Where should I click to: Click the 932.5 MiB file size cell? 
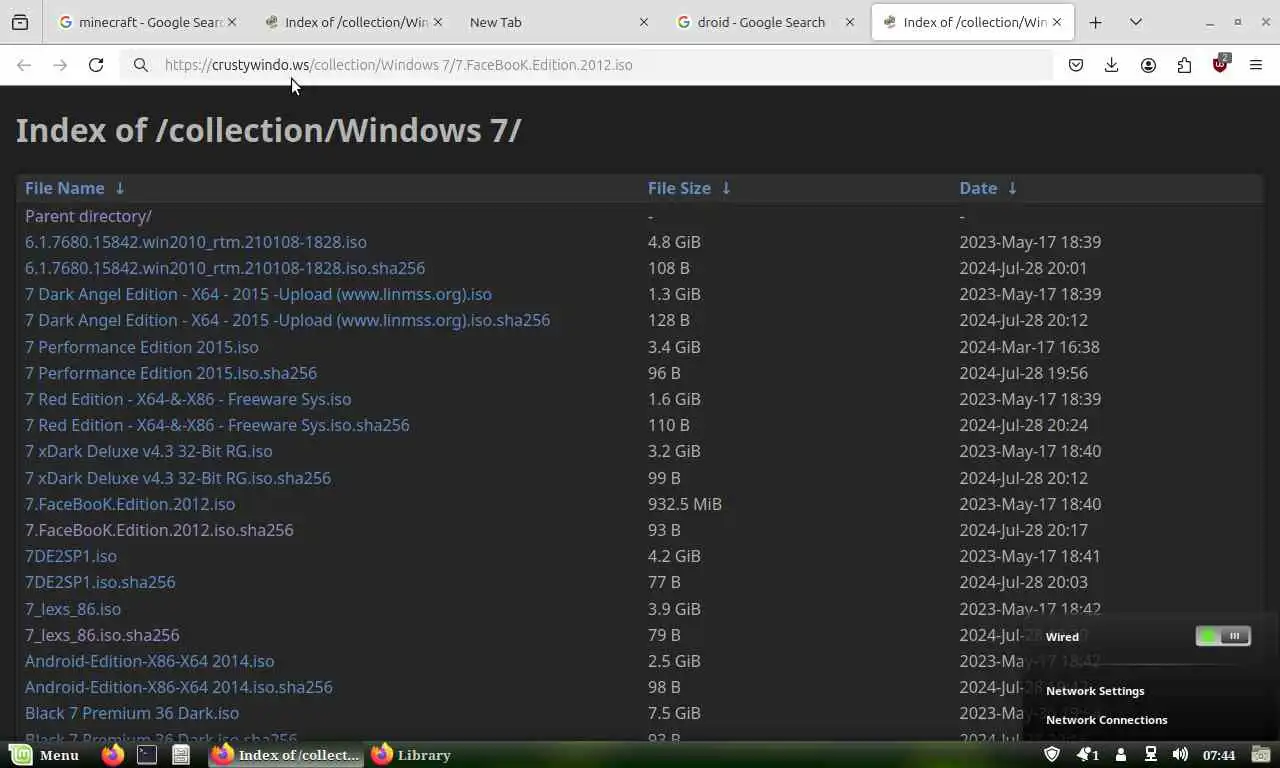point(685,504)
